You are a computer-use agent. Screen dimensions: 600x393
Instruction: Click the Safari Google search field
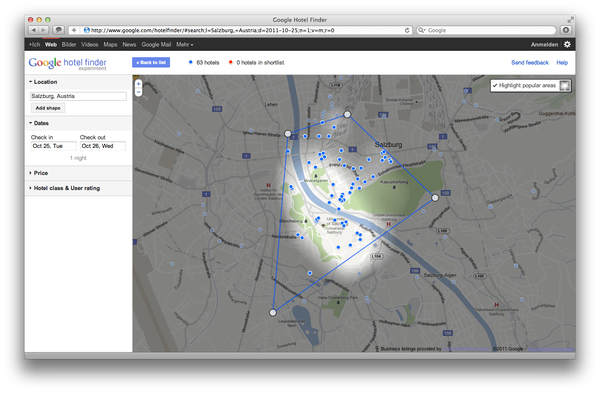[x=486, y=30]
